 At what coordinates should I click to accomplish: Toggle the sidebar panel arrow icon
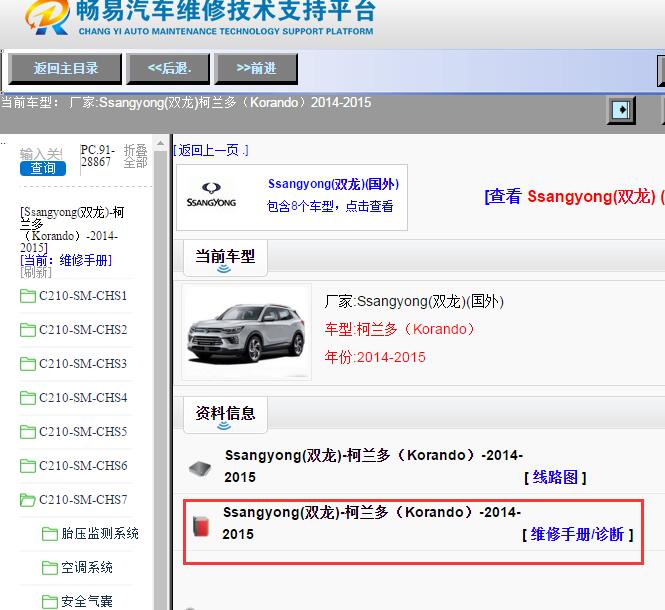click(x=621, y=110)
